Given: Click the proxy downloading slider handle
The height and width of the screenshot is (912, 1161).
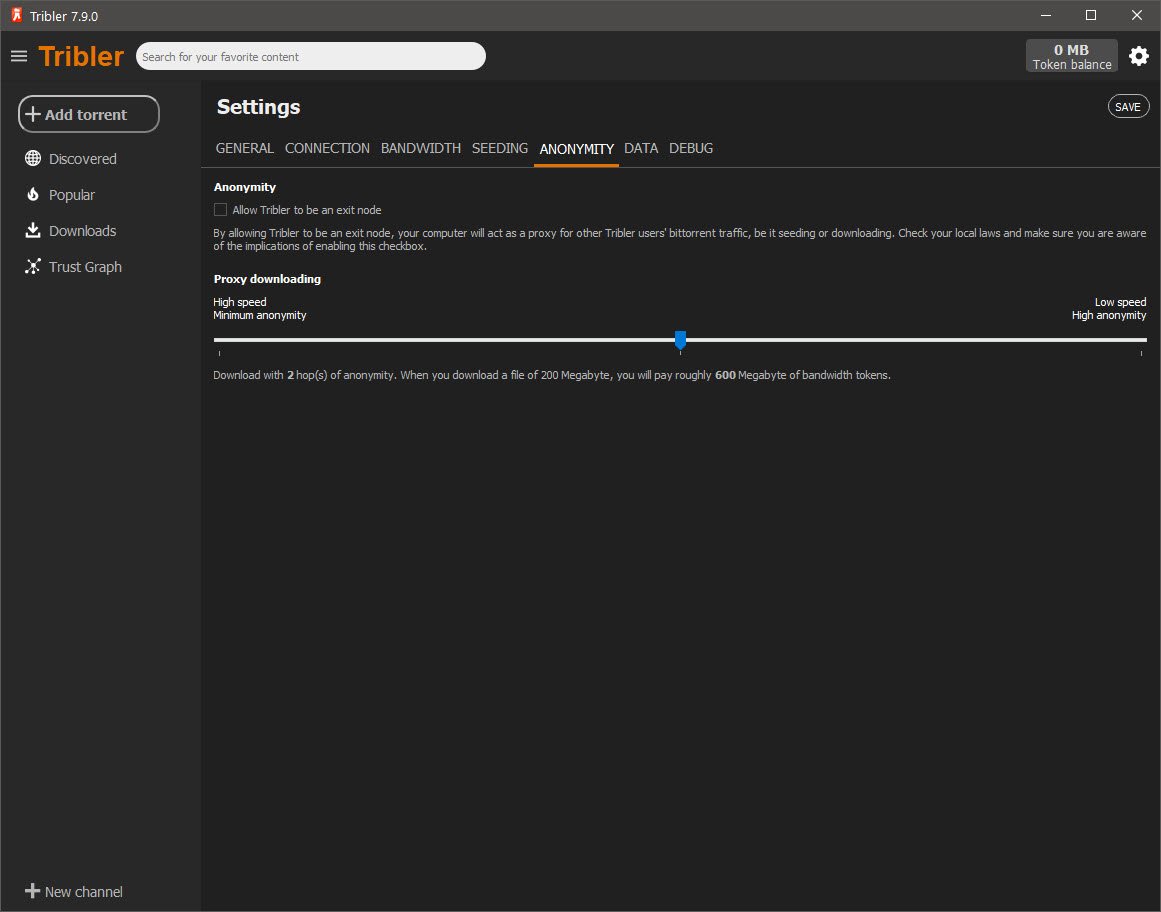Looking at the screenshot, I should point(680,340).
